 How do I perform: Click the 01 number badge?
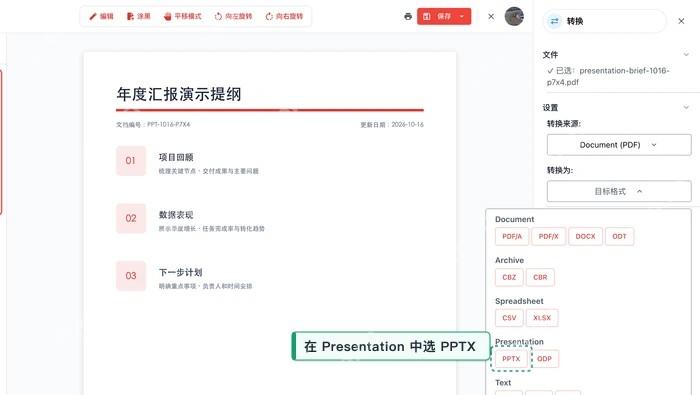(130, 161)
